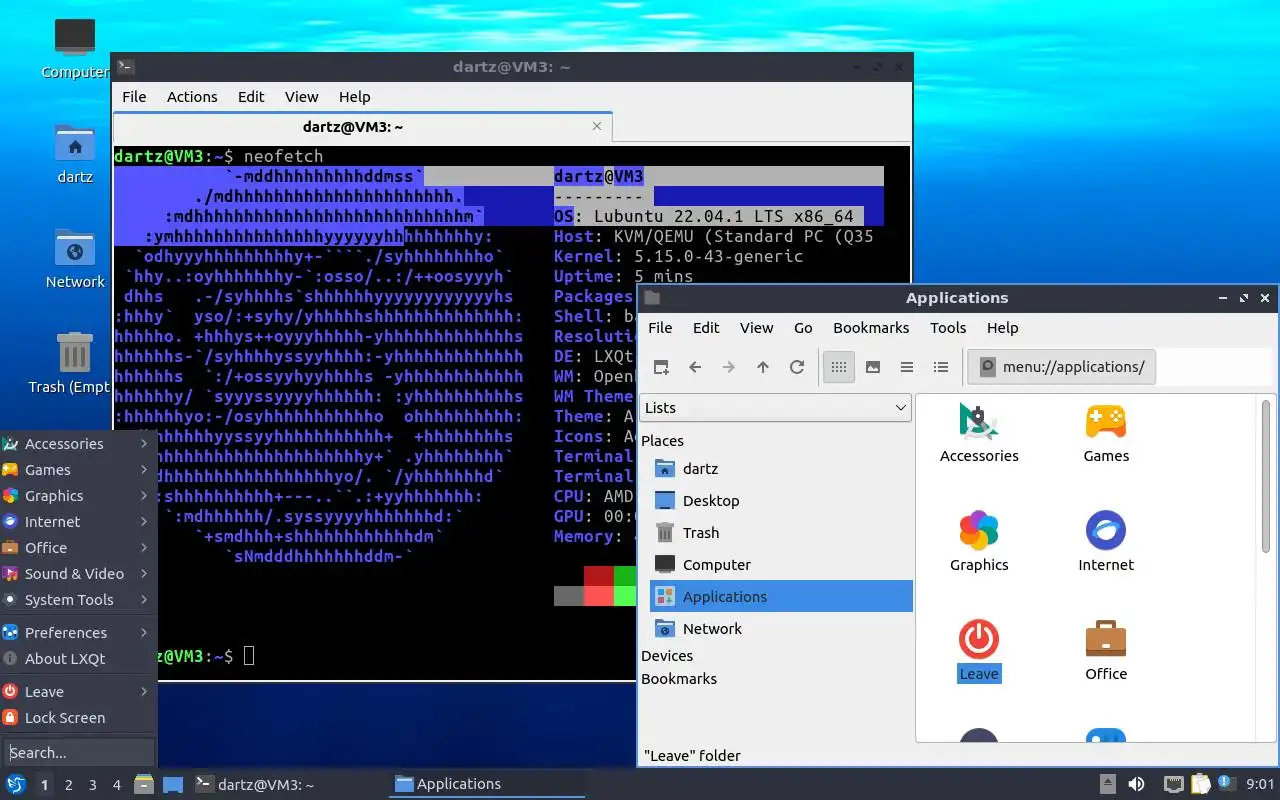1280x800 pixels.
Task: Click the menu://applications/ path button
Action: 1062,367
